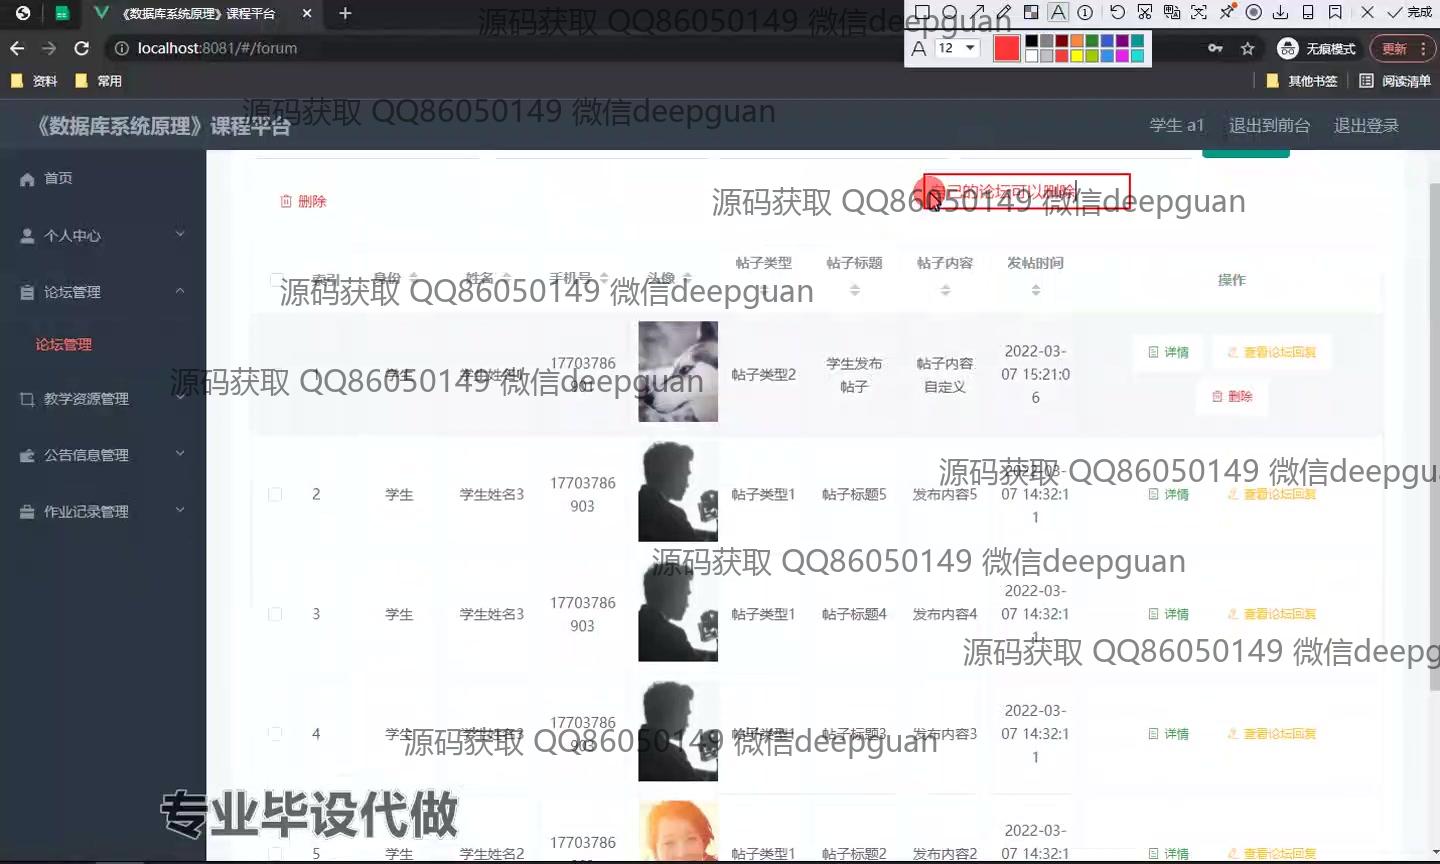
Task: Reload the page with the refresh icon
Action: pyautogui.click(x=82, y=48)
